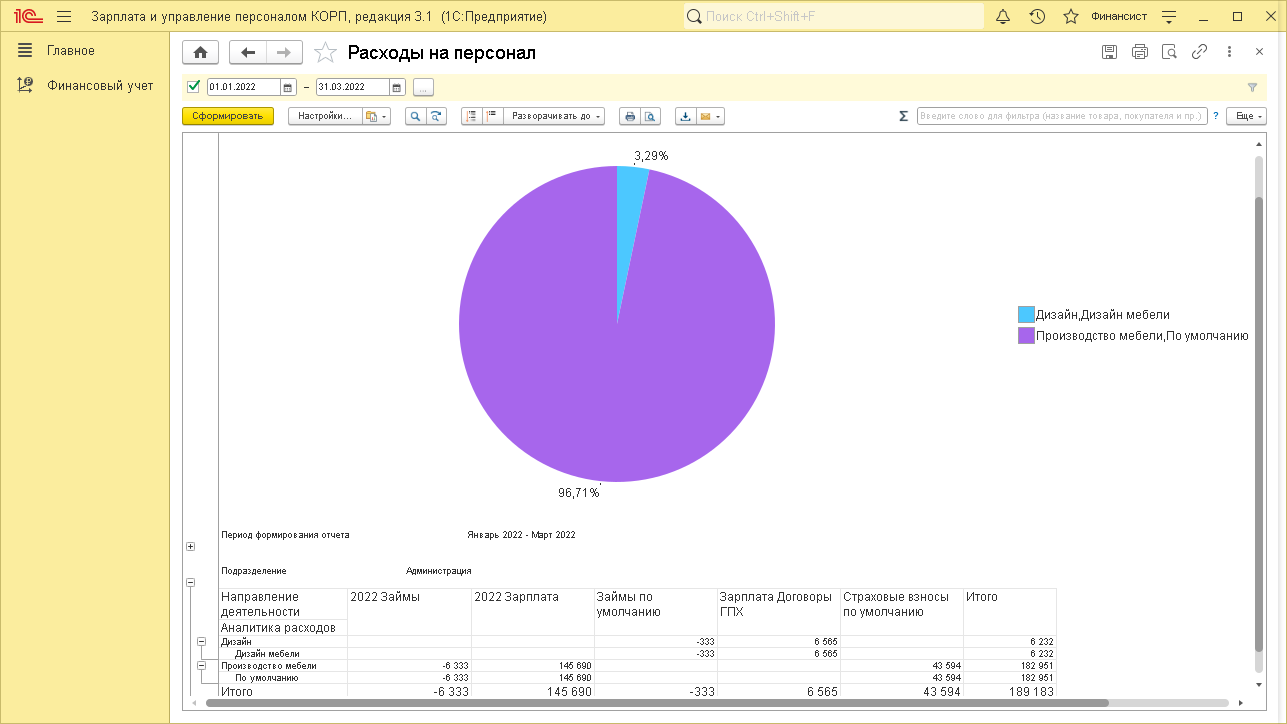The width and height of the screenshot is (1287, 724).
Task: Collapse the Производство мебели row group
Action: [x=201, y=665]
